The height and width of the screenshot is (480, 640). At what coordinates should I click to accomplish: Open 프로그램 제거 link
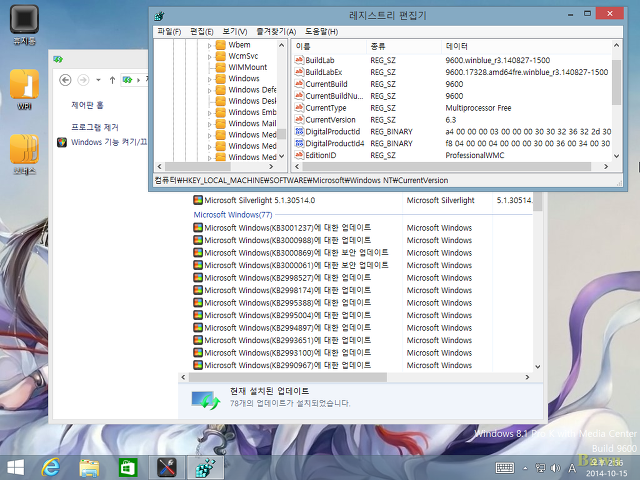point(95,127)
